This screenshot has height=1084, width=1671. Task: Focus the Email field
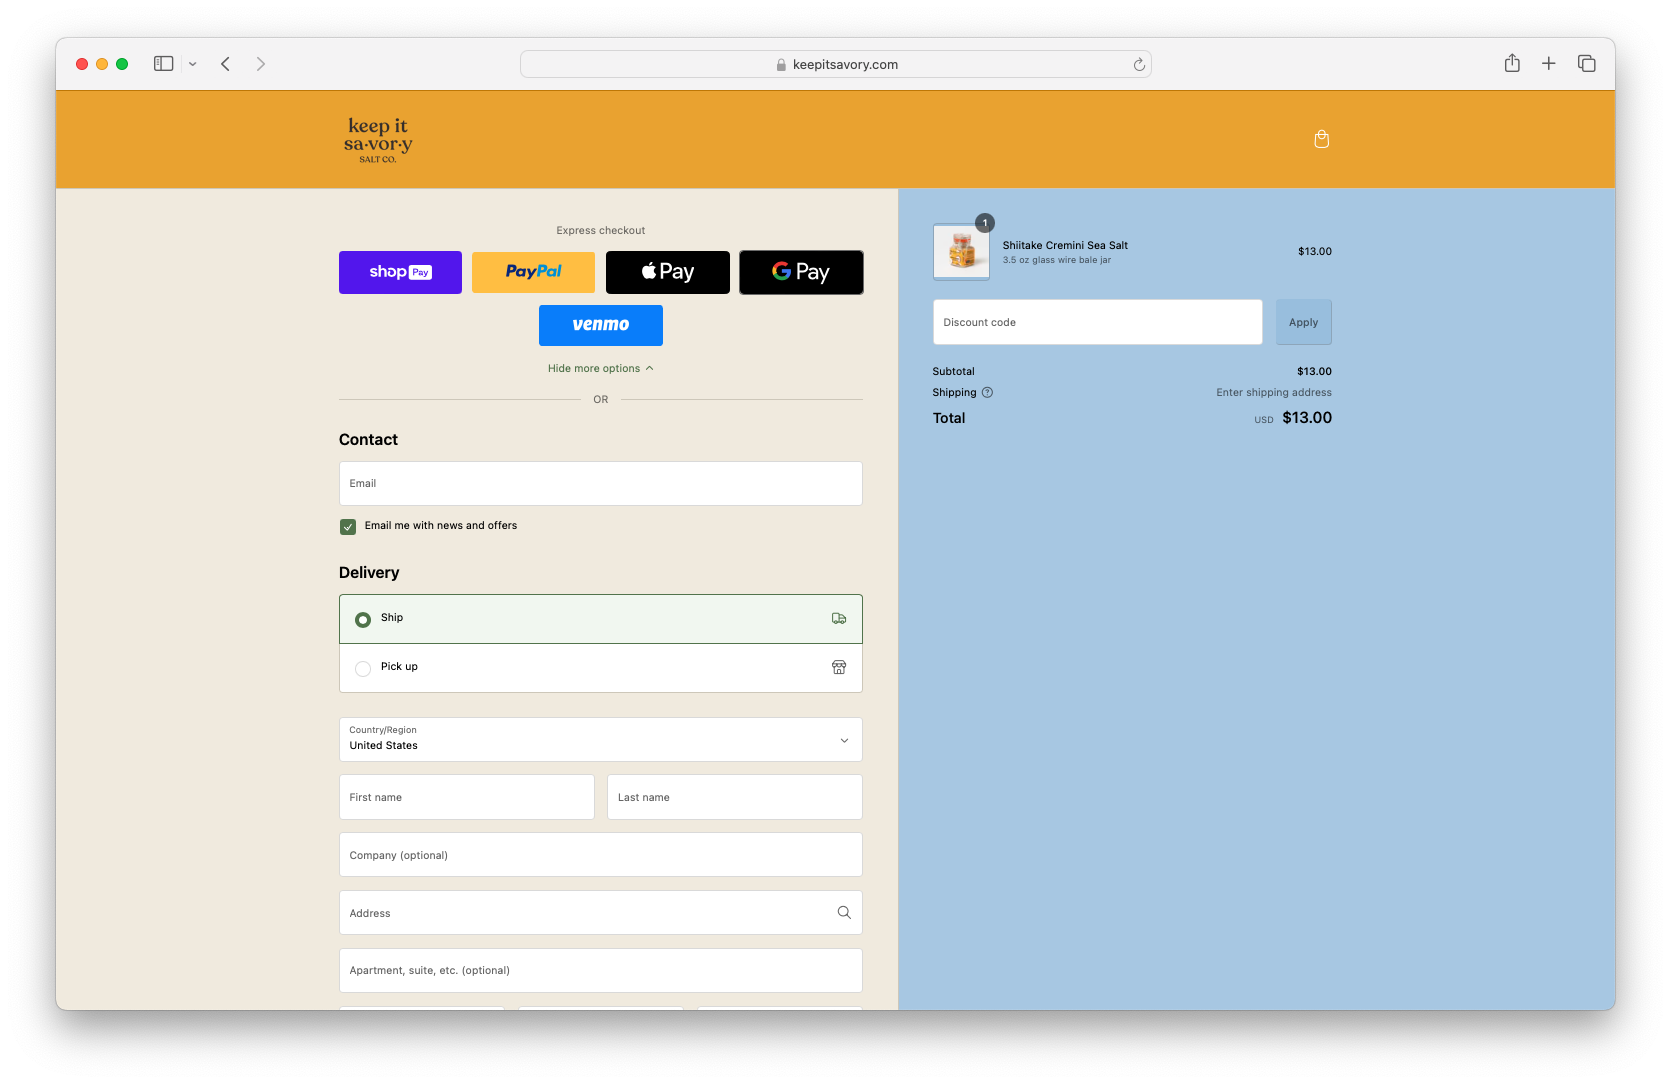(601, 484)
